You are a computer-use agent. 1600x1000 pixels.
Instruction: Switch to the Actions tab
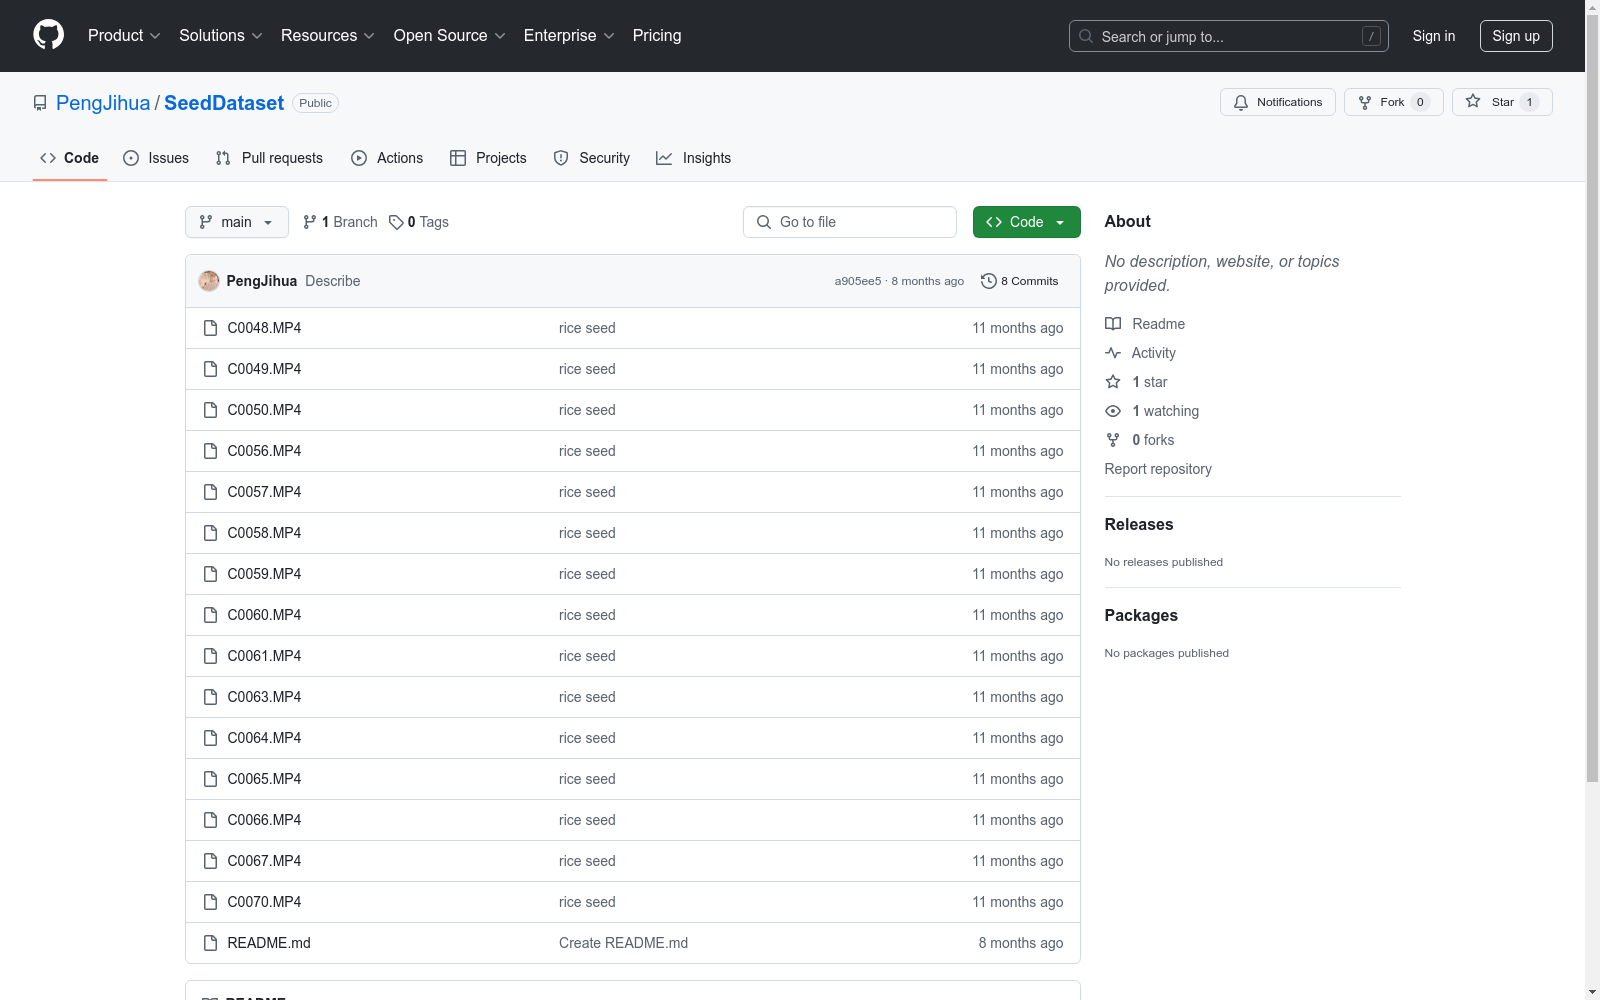[387, 158]
